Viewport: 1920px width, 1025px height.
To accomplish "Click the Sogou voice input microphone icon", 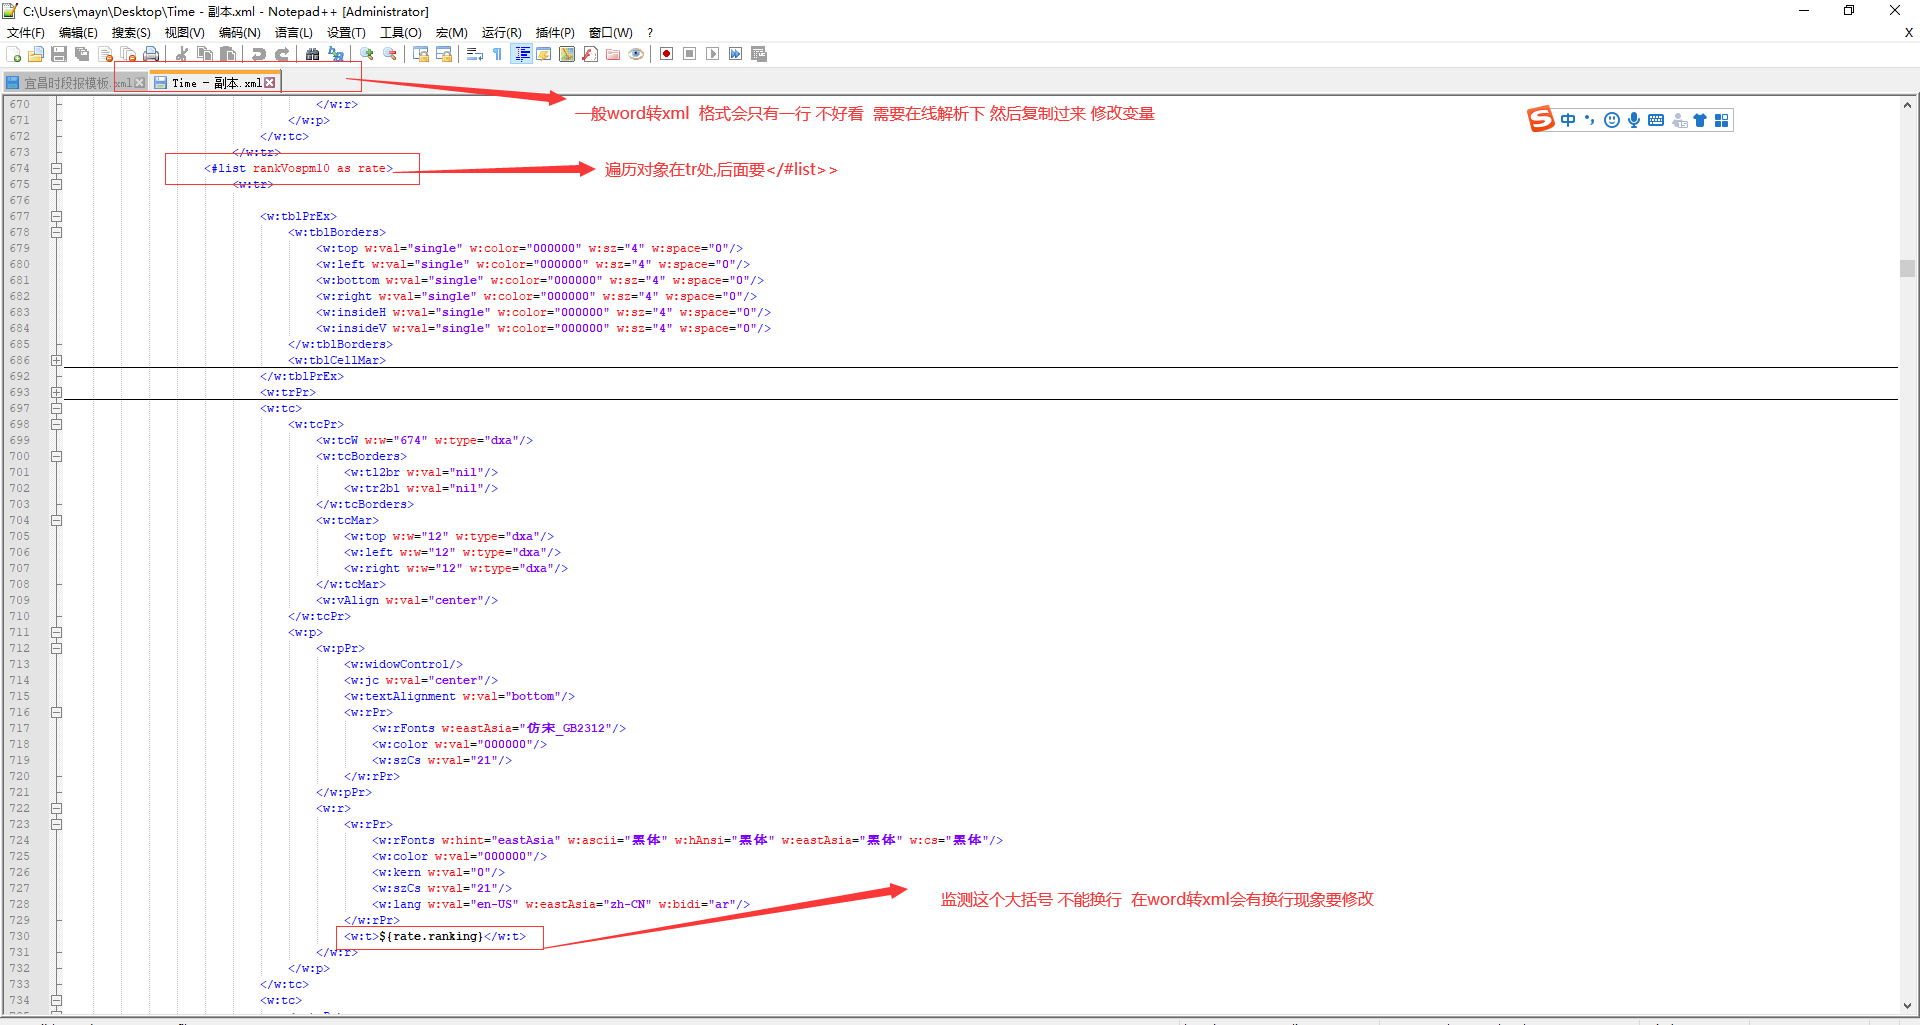I will pyautogui.click(x=1633, y=120).
